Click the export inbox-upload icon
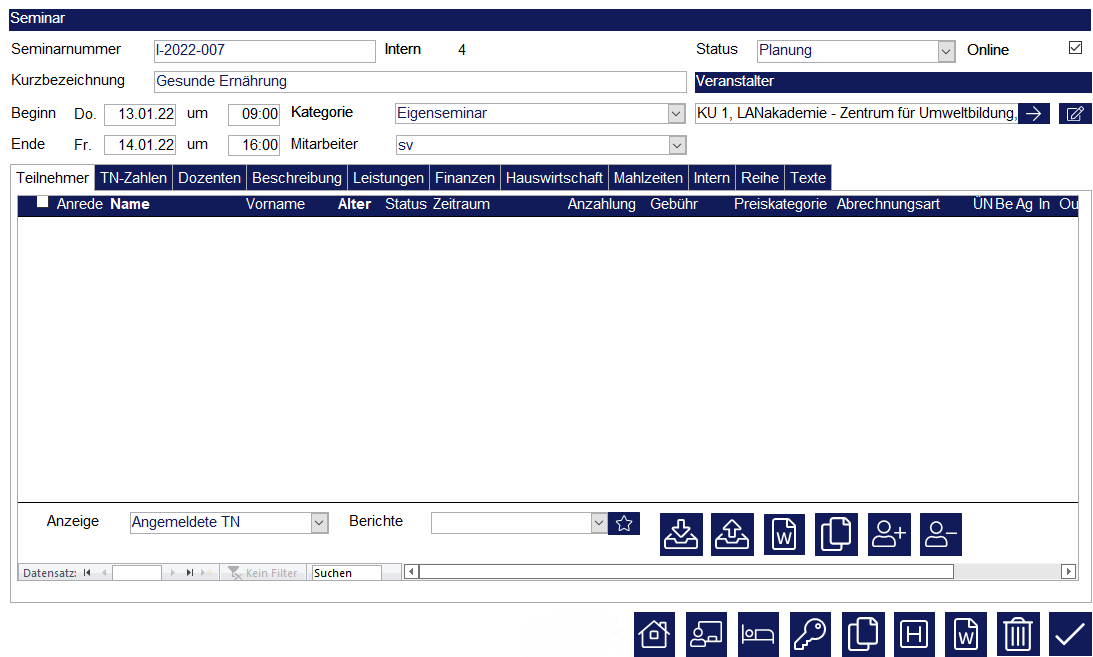 733,534
